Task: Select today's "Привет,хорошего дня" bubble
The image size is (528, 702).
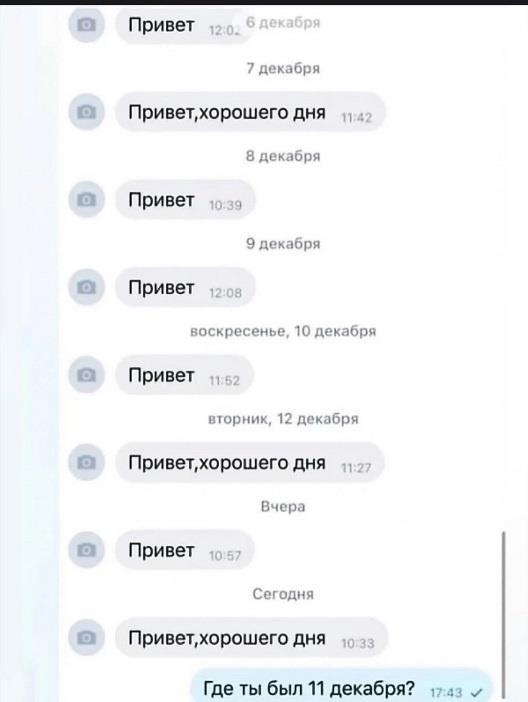Action: [x=251, y=638]
